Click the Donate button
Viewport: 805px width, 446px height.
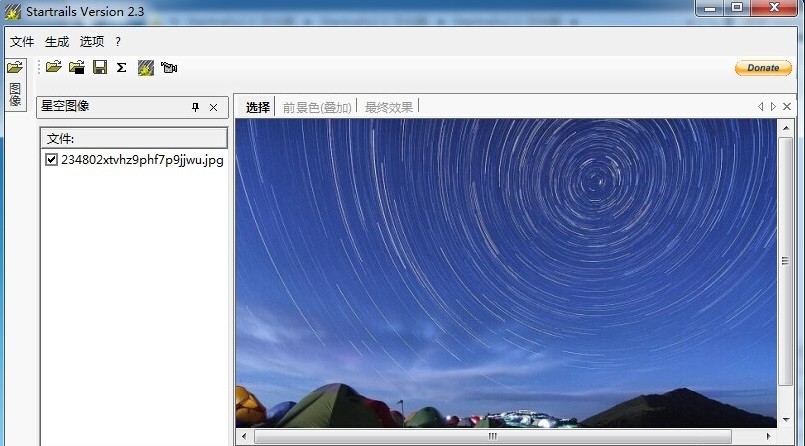(x=763, y=68)
